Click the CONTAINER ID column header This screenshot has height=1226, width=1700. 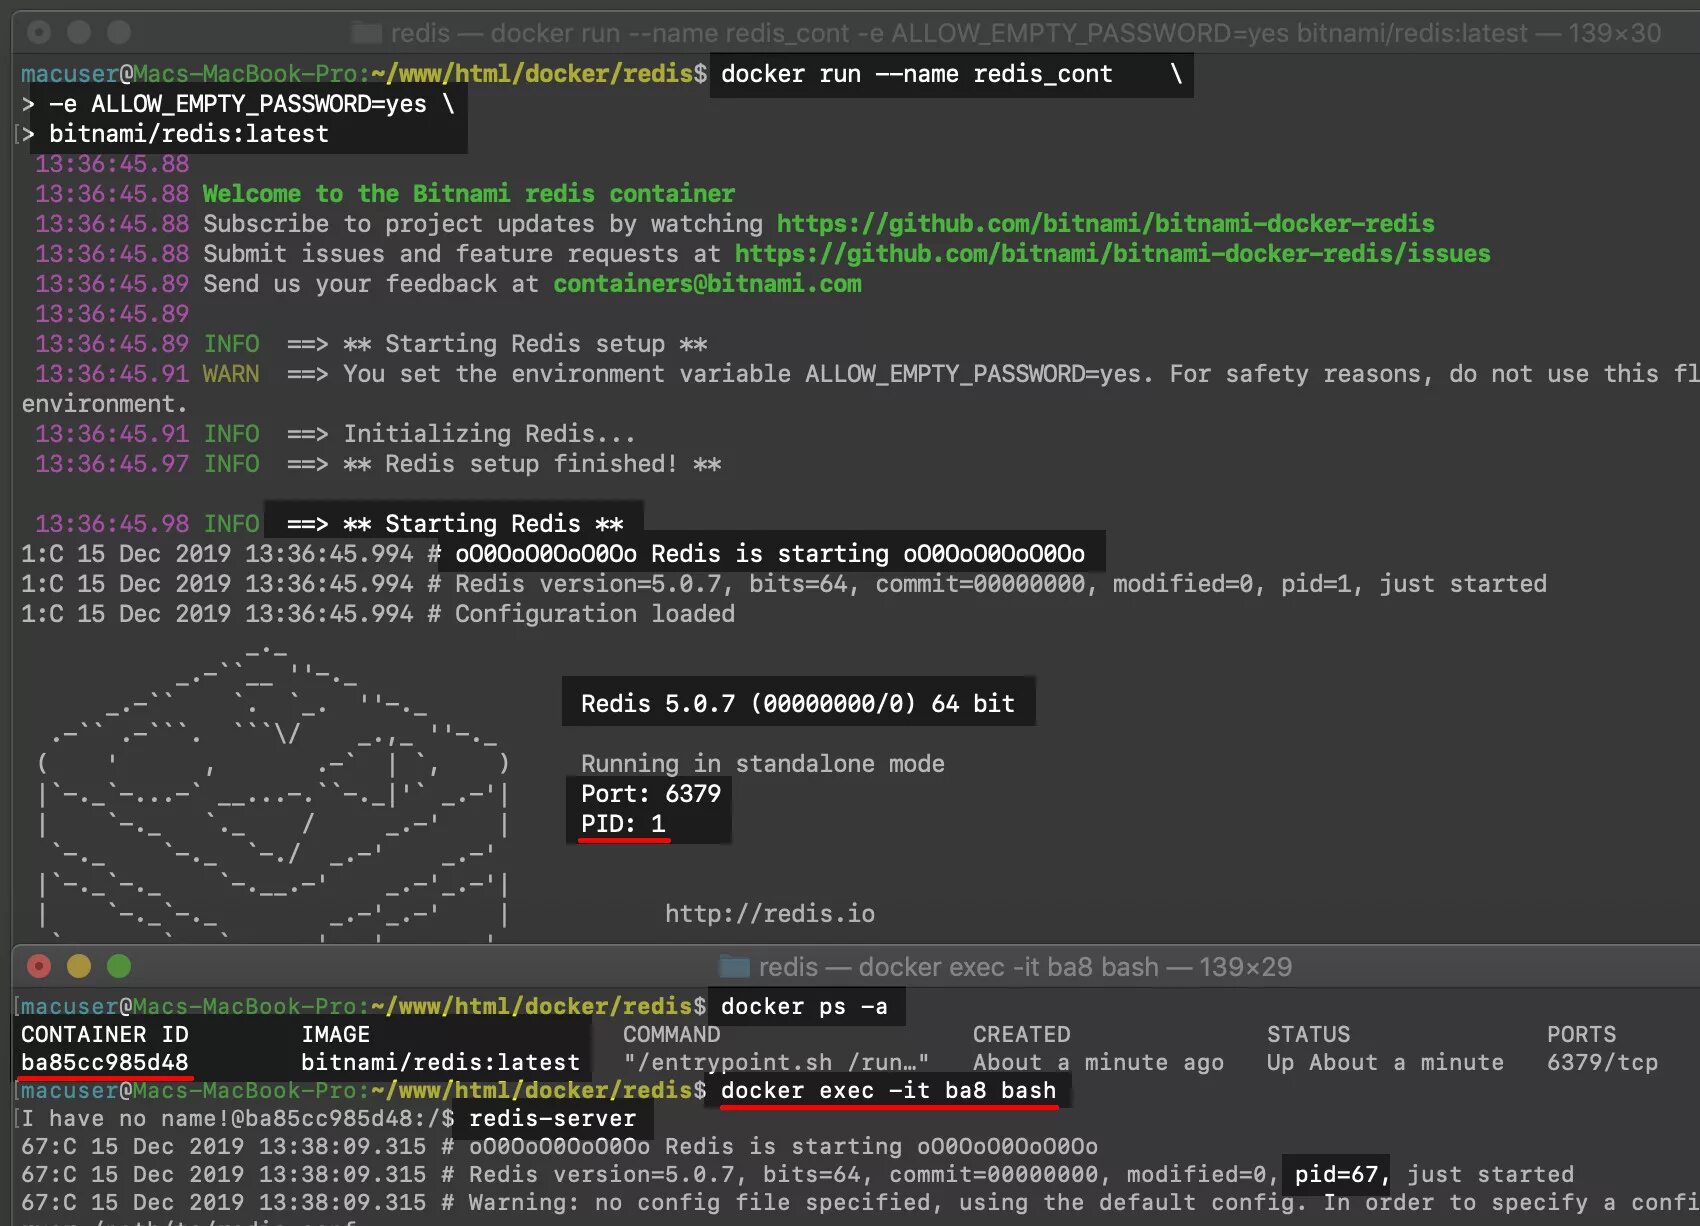[105, 1034]
